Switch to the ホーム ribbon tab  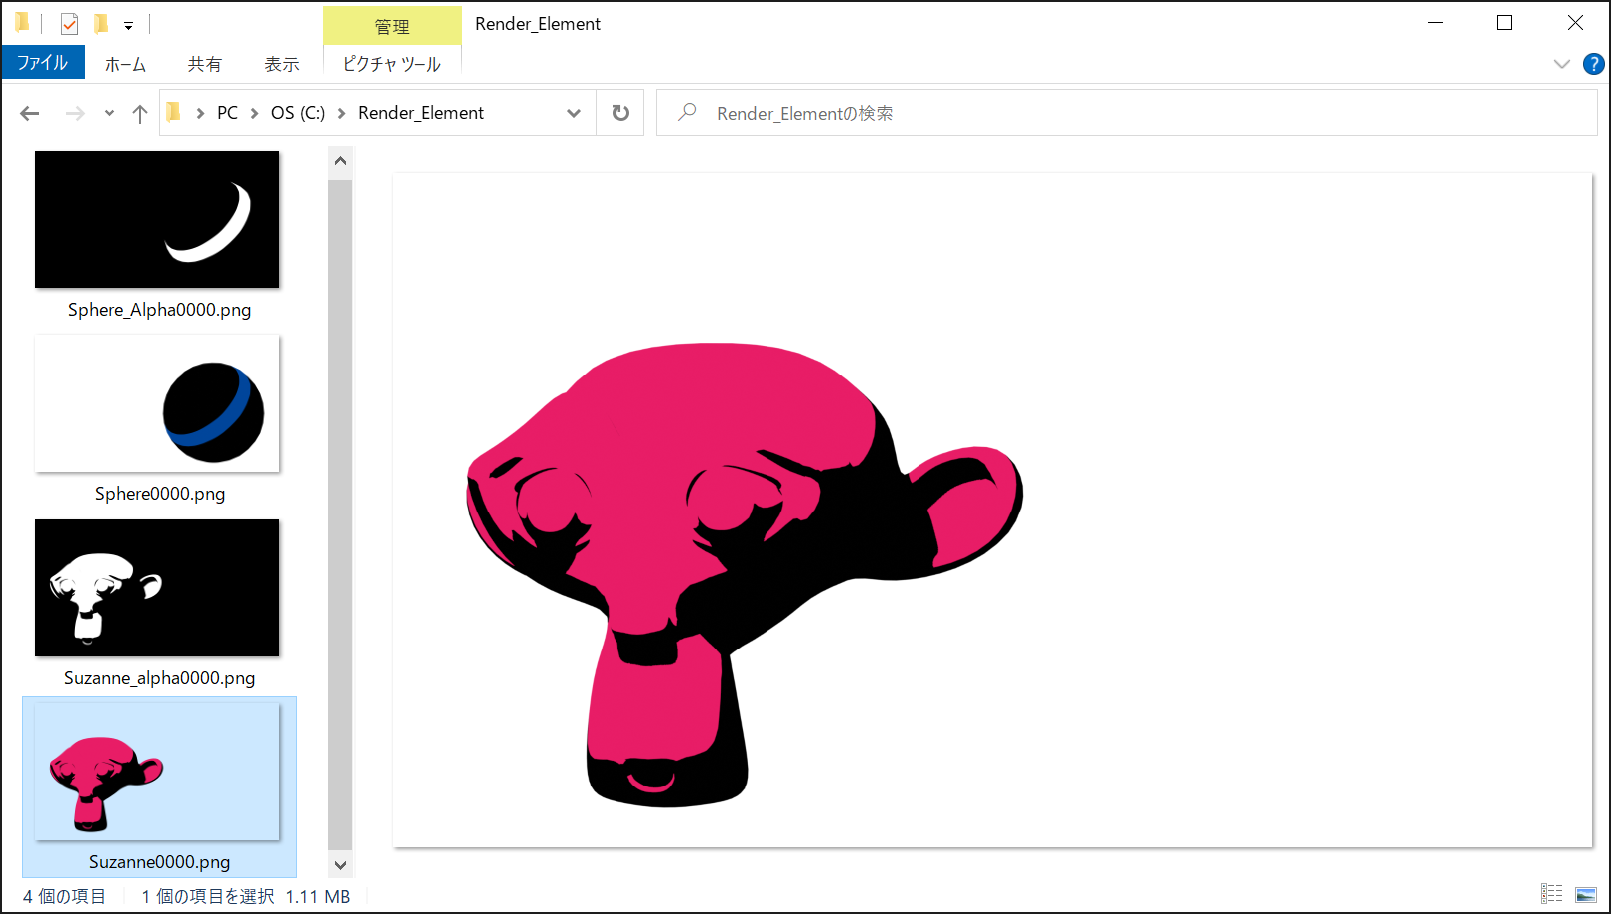coord(125,64)
